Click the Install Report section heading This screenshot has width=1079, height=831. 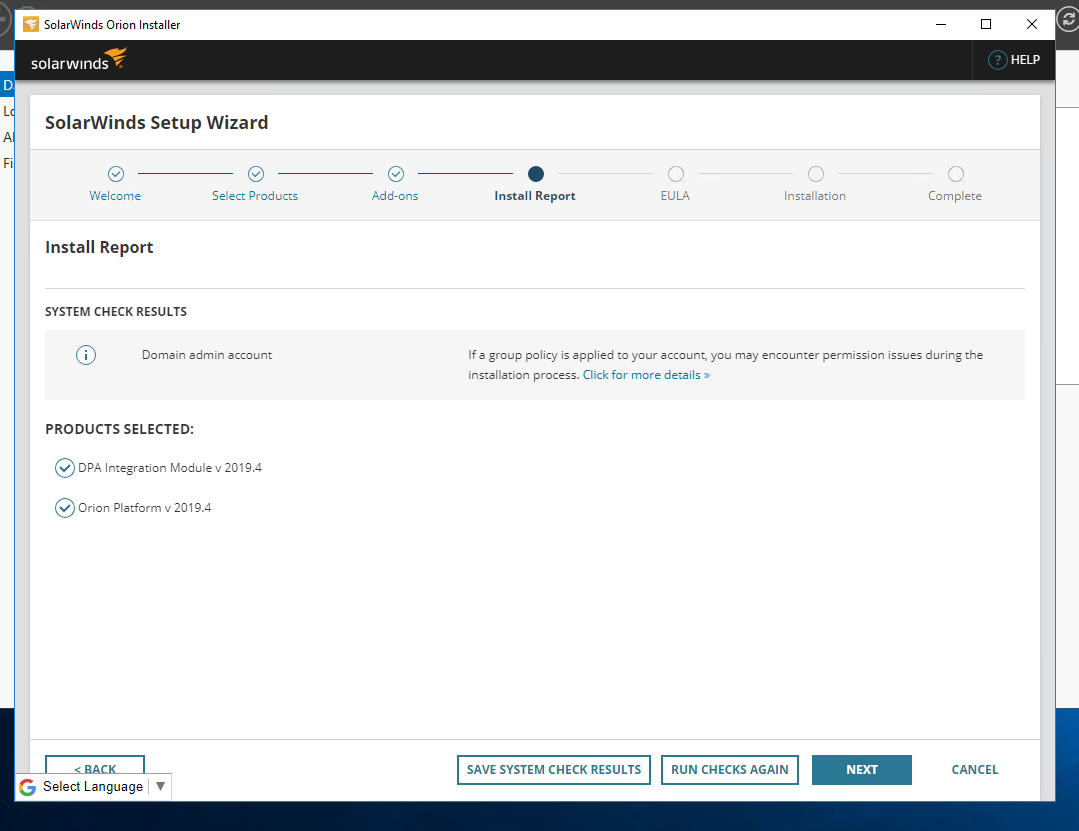tap(99, 247)
